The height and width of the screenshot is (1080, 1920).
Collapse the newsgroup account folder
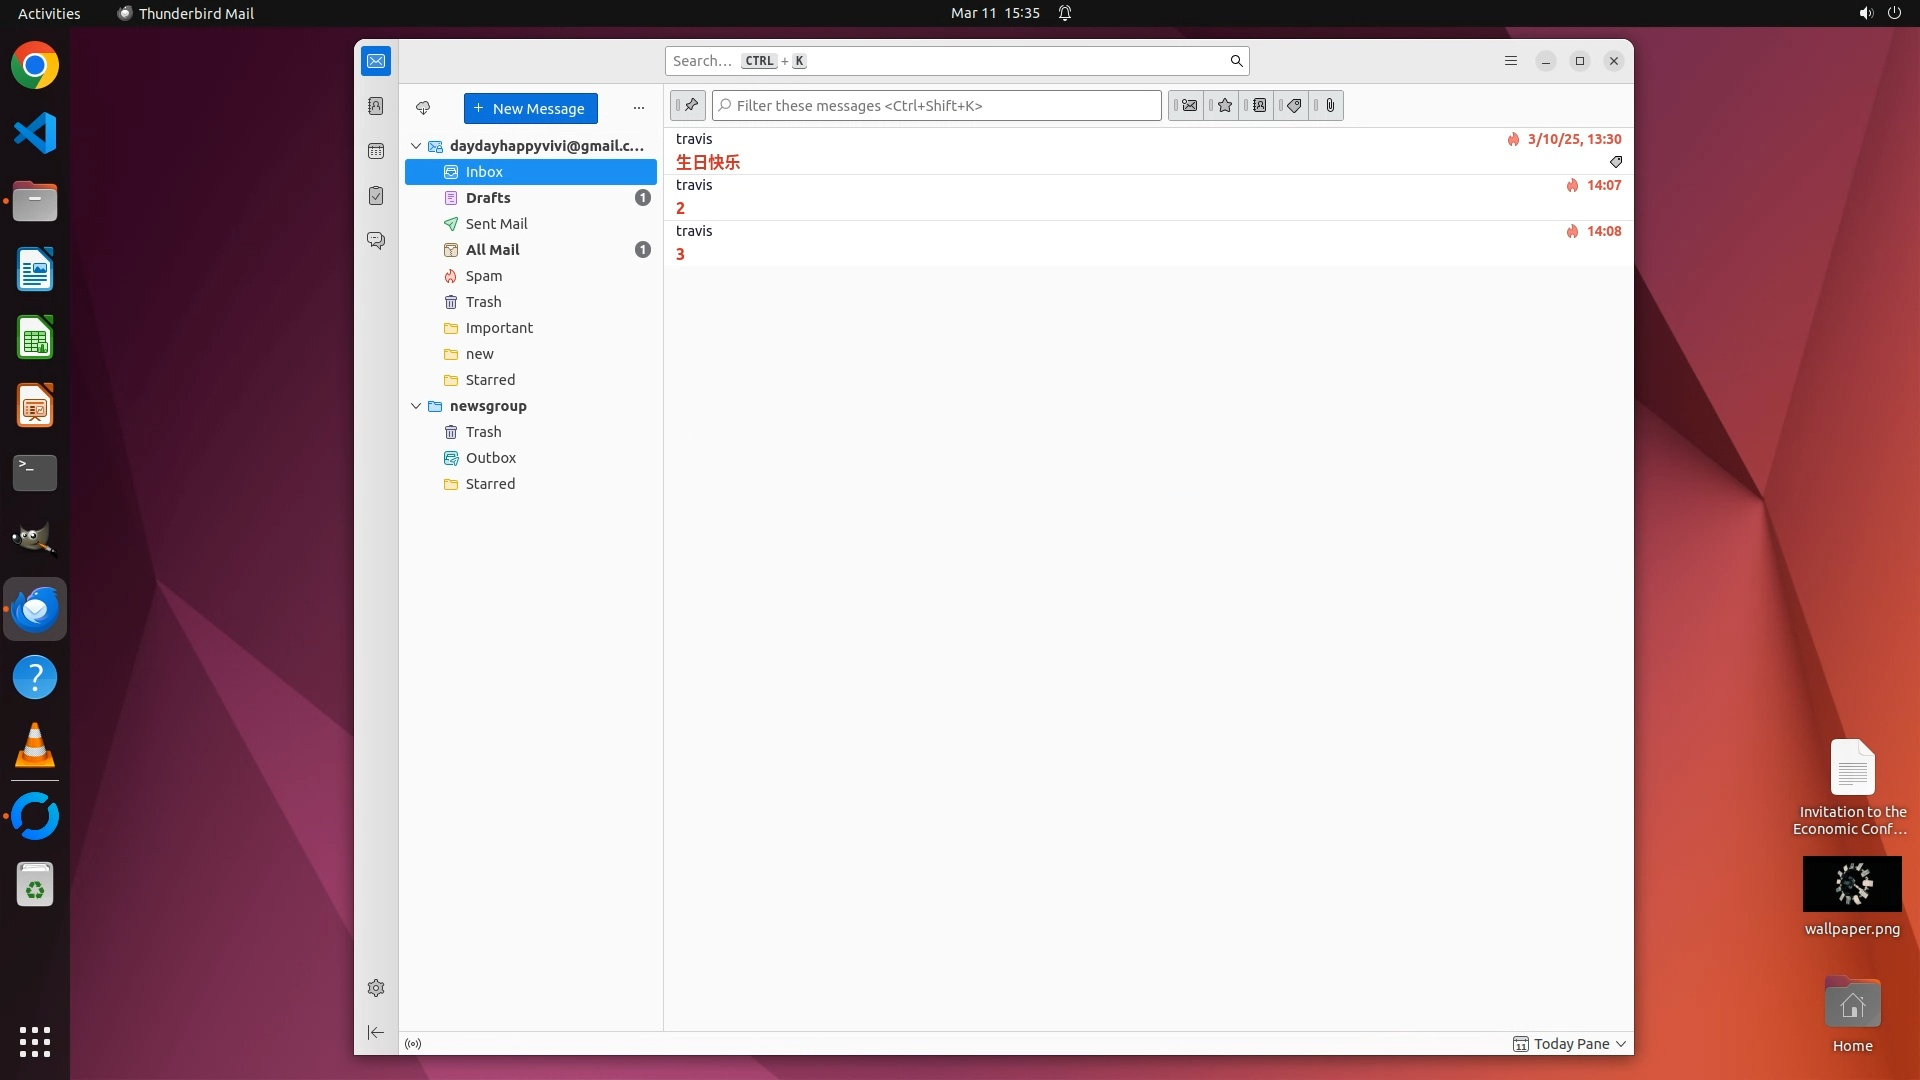pyautogui.click(x=416, y=406)
